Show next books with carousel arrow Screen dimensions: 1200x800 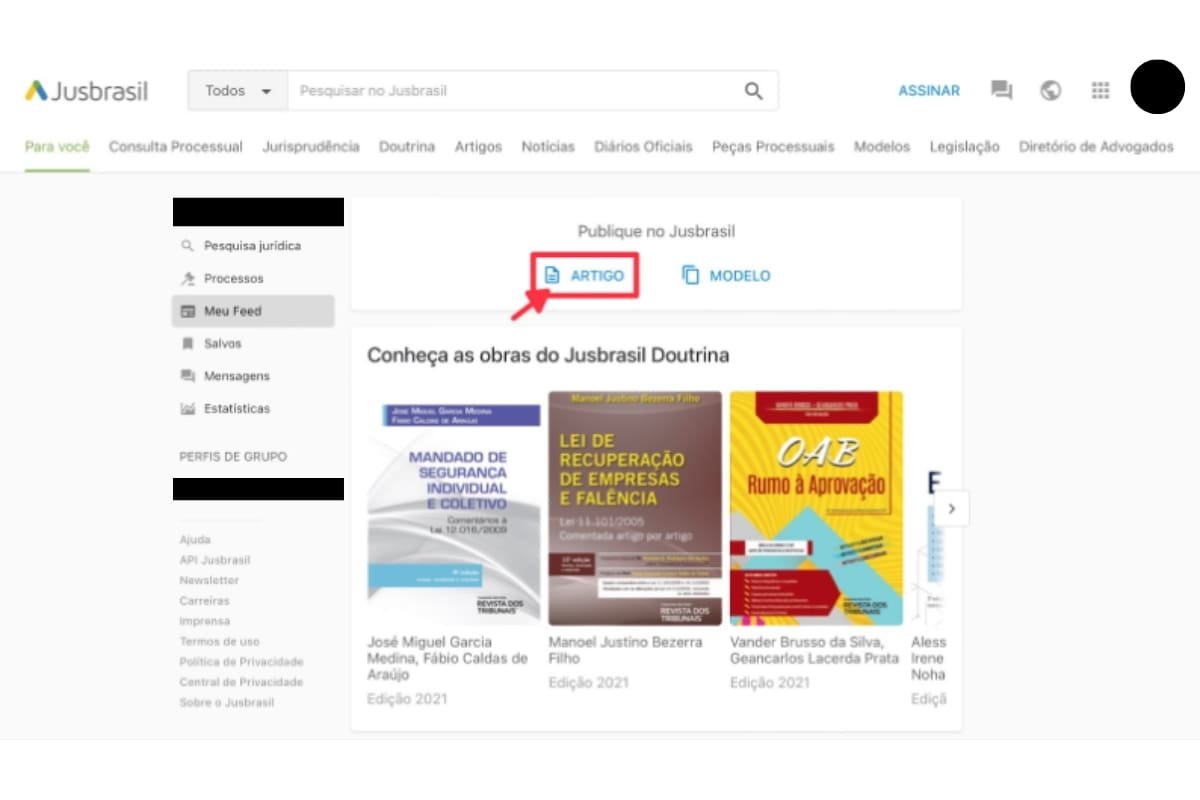[x=951, y=508]
